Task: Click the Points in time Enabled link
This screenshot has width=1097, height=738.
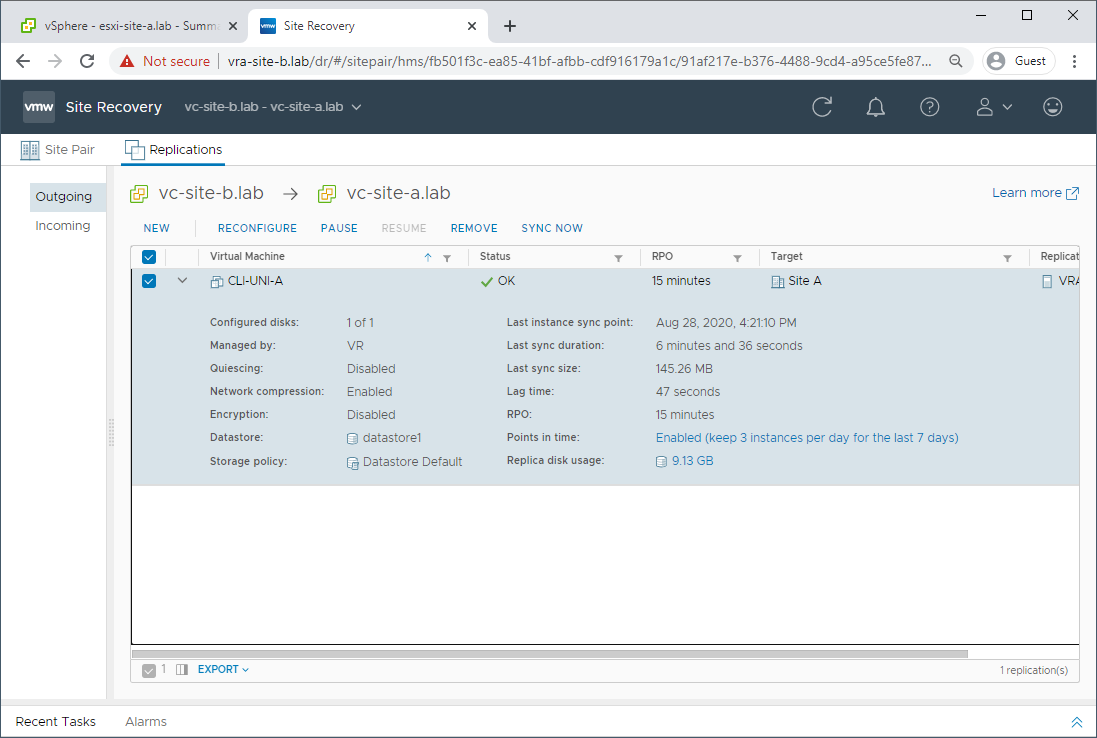Action: pyautogui.click(x=807, y=438)
